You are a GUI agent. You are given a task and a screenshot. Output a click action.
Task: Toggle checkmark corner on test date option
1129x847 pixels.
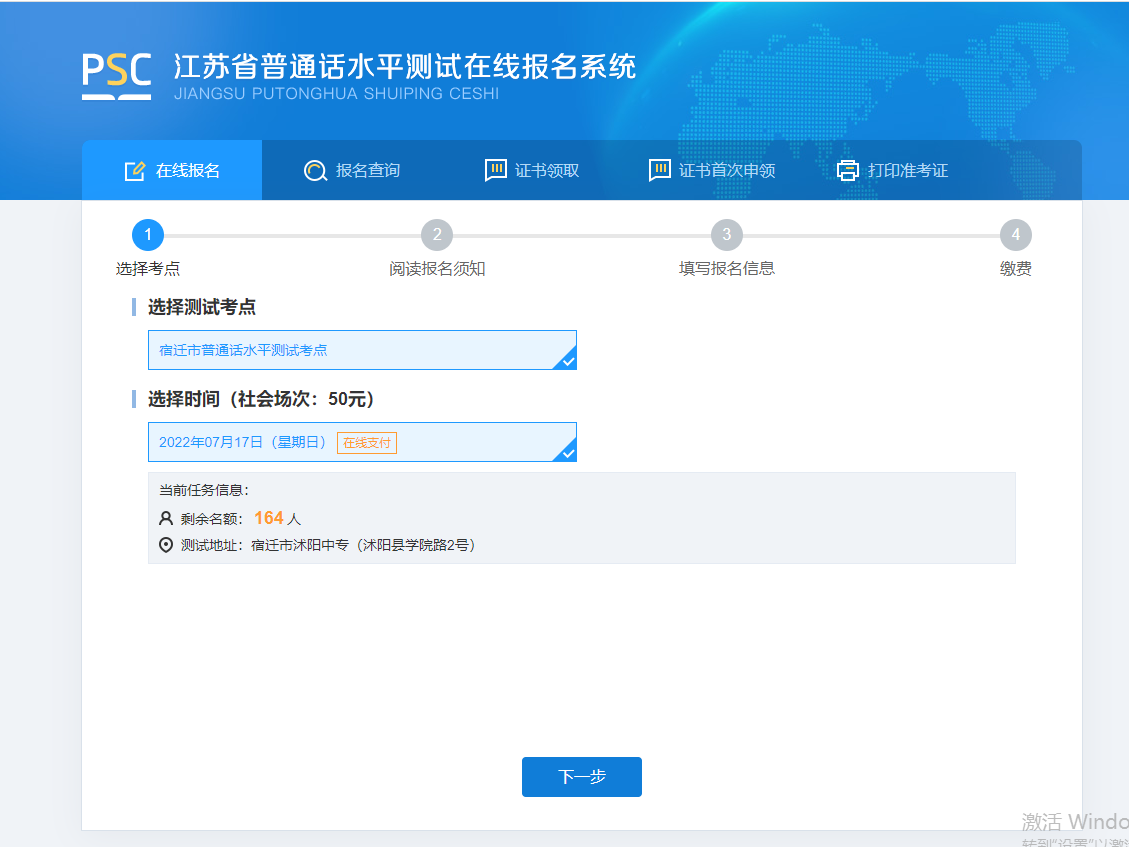click(568, 453)
